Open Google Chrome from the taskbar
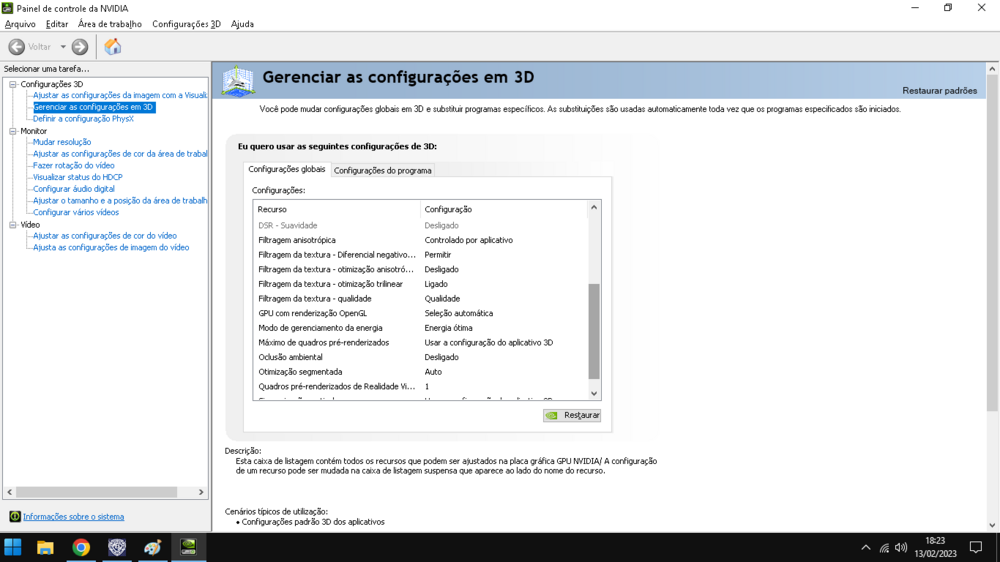Screen dimensions: 1000x562 81,547
